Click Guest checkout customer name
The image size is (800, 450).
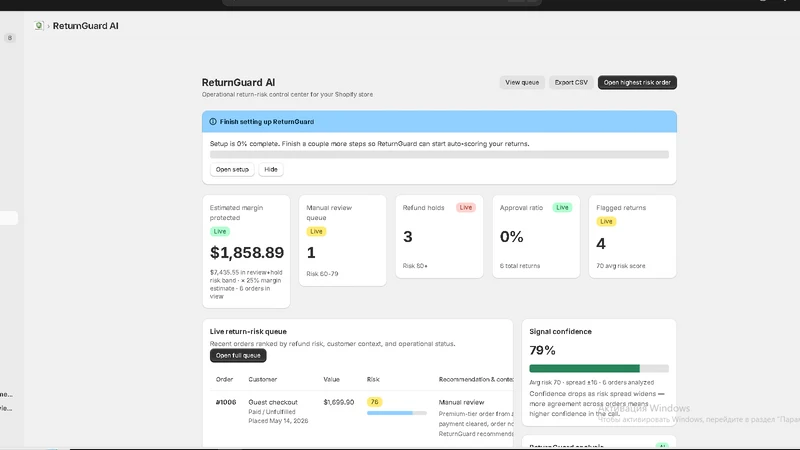click(273, 402)
